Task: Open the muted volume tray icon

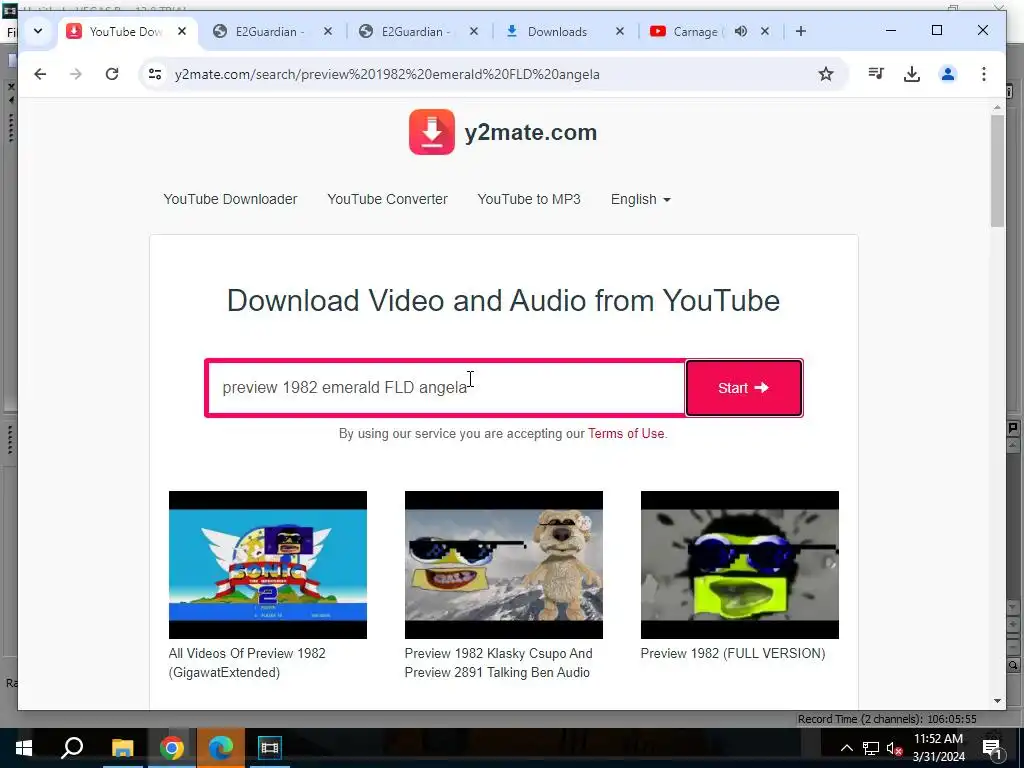Action: [894, 748]
